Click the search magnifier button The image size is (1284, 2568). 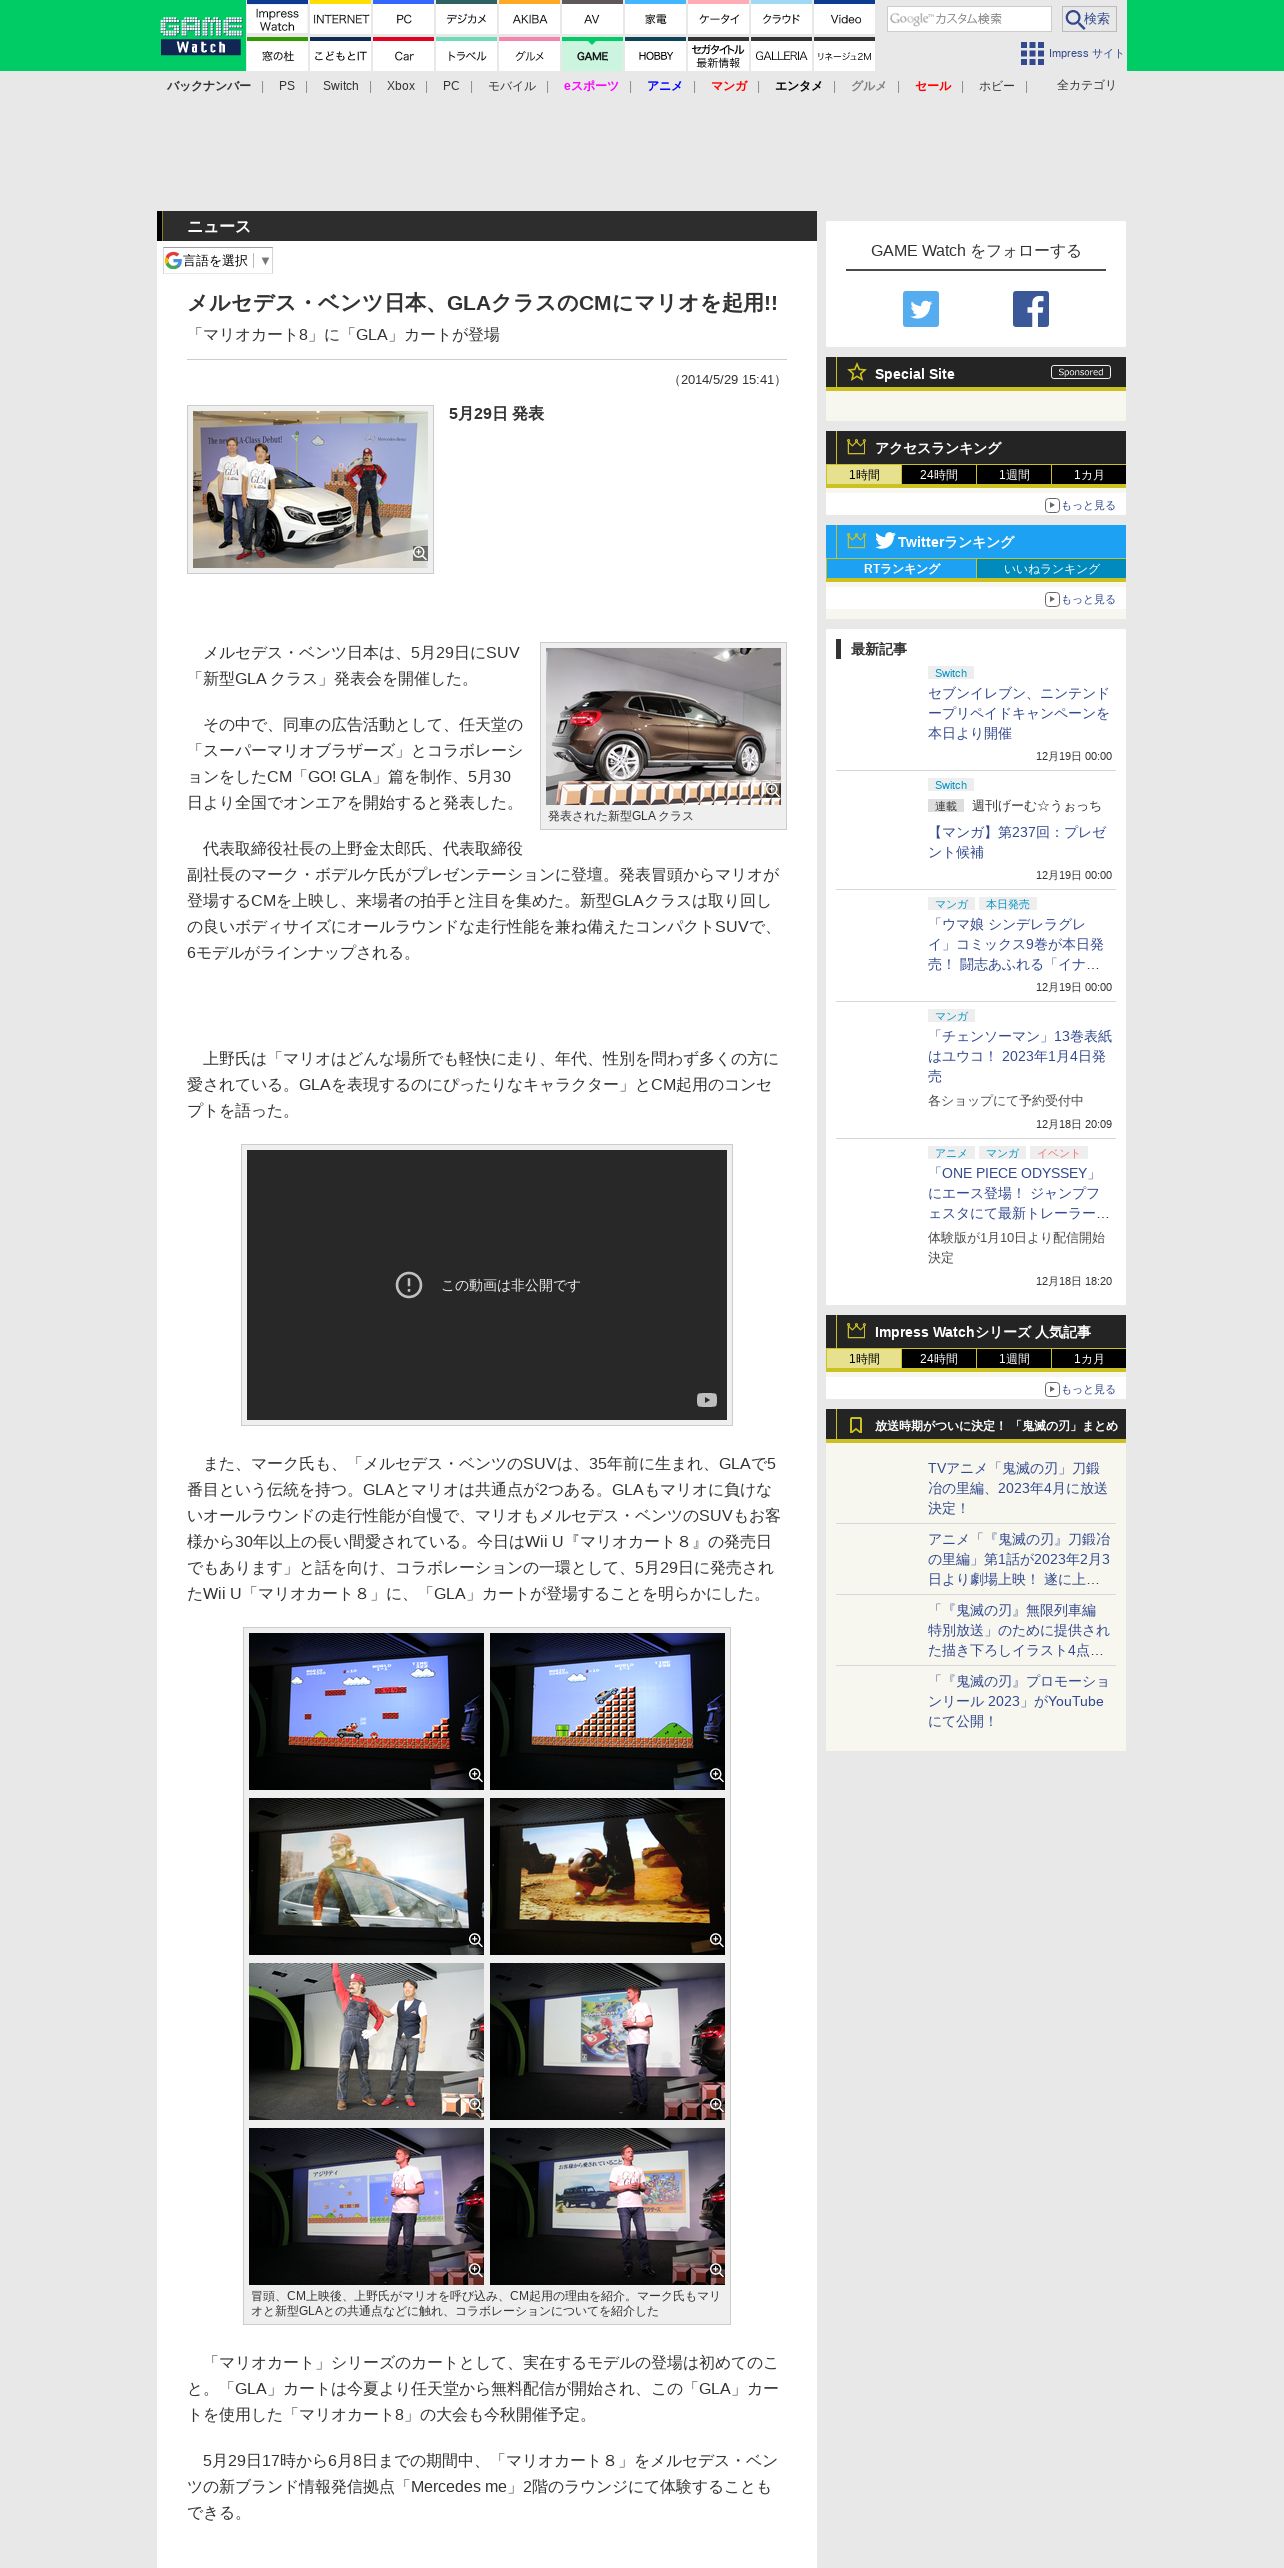point(1089,19)
